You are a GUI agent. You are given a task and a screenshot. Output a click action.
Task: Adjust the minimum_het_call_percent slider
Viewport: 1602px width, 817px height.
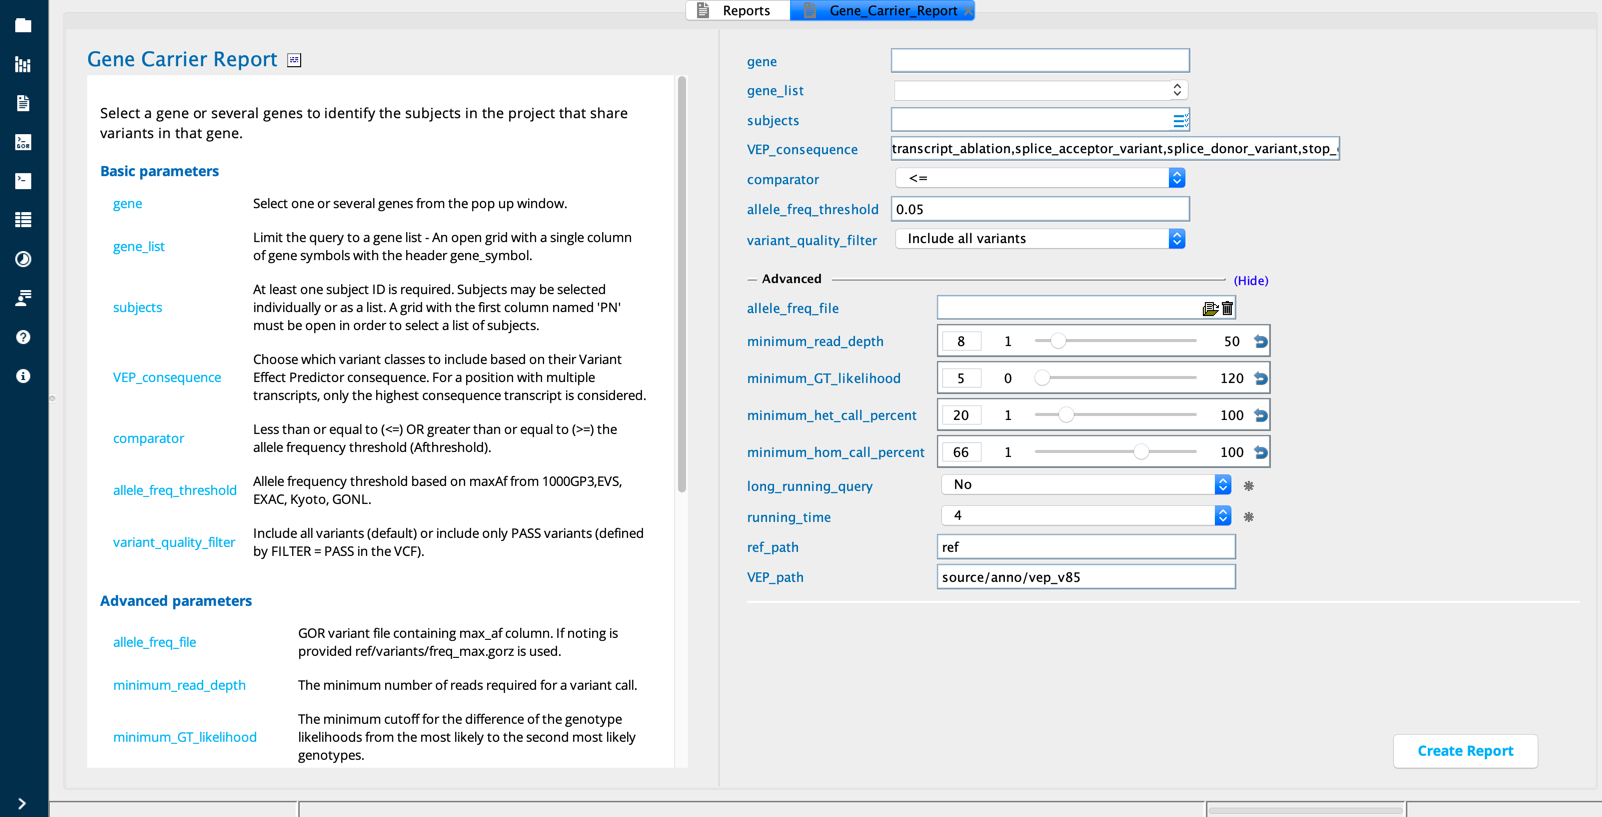pyautogui.click(x=1115, y=416)
